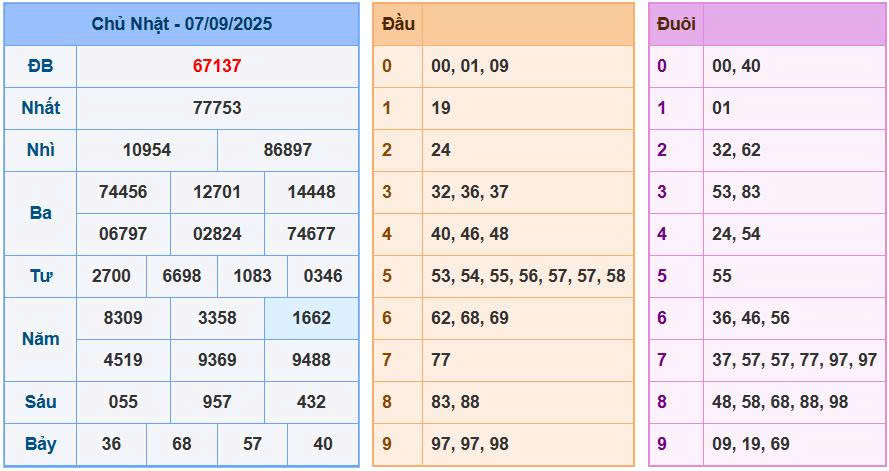This screenshot has height=471, width=889.
Task: Select the Đầu row 5 values
Action: pyautogui.click(x=528, y=276)
